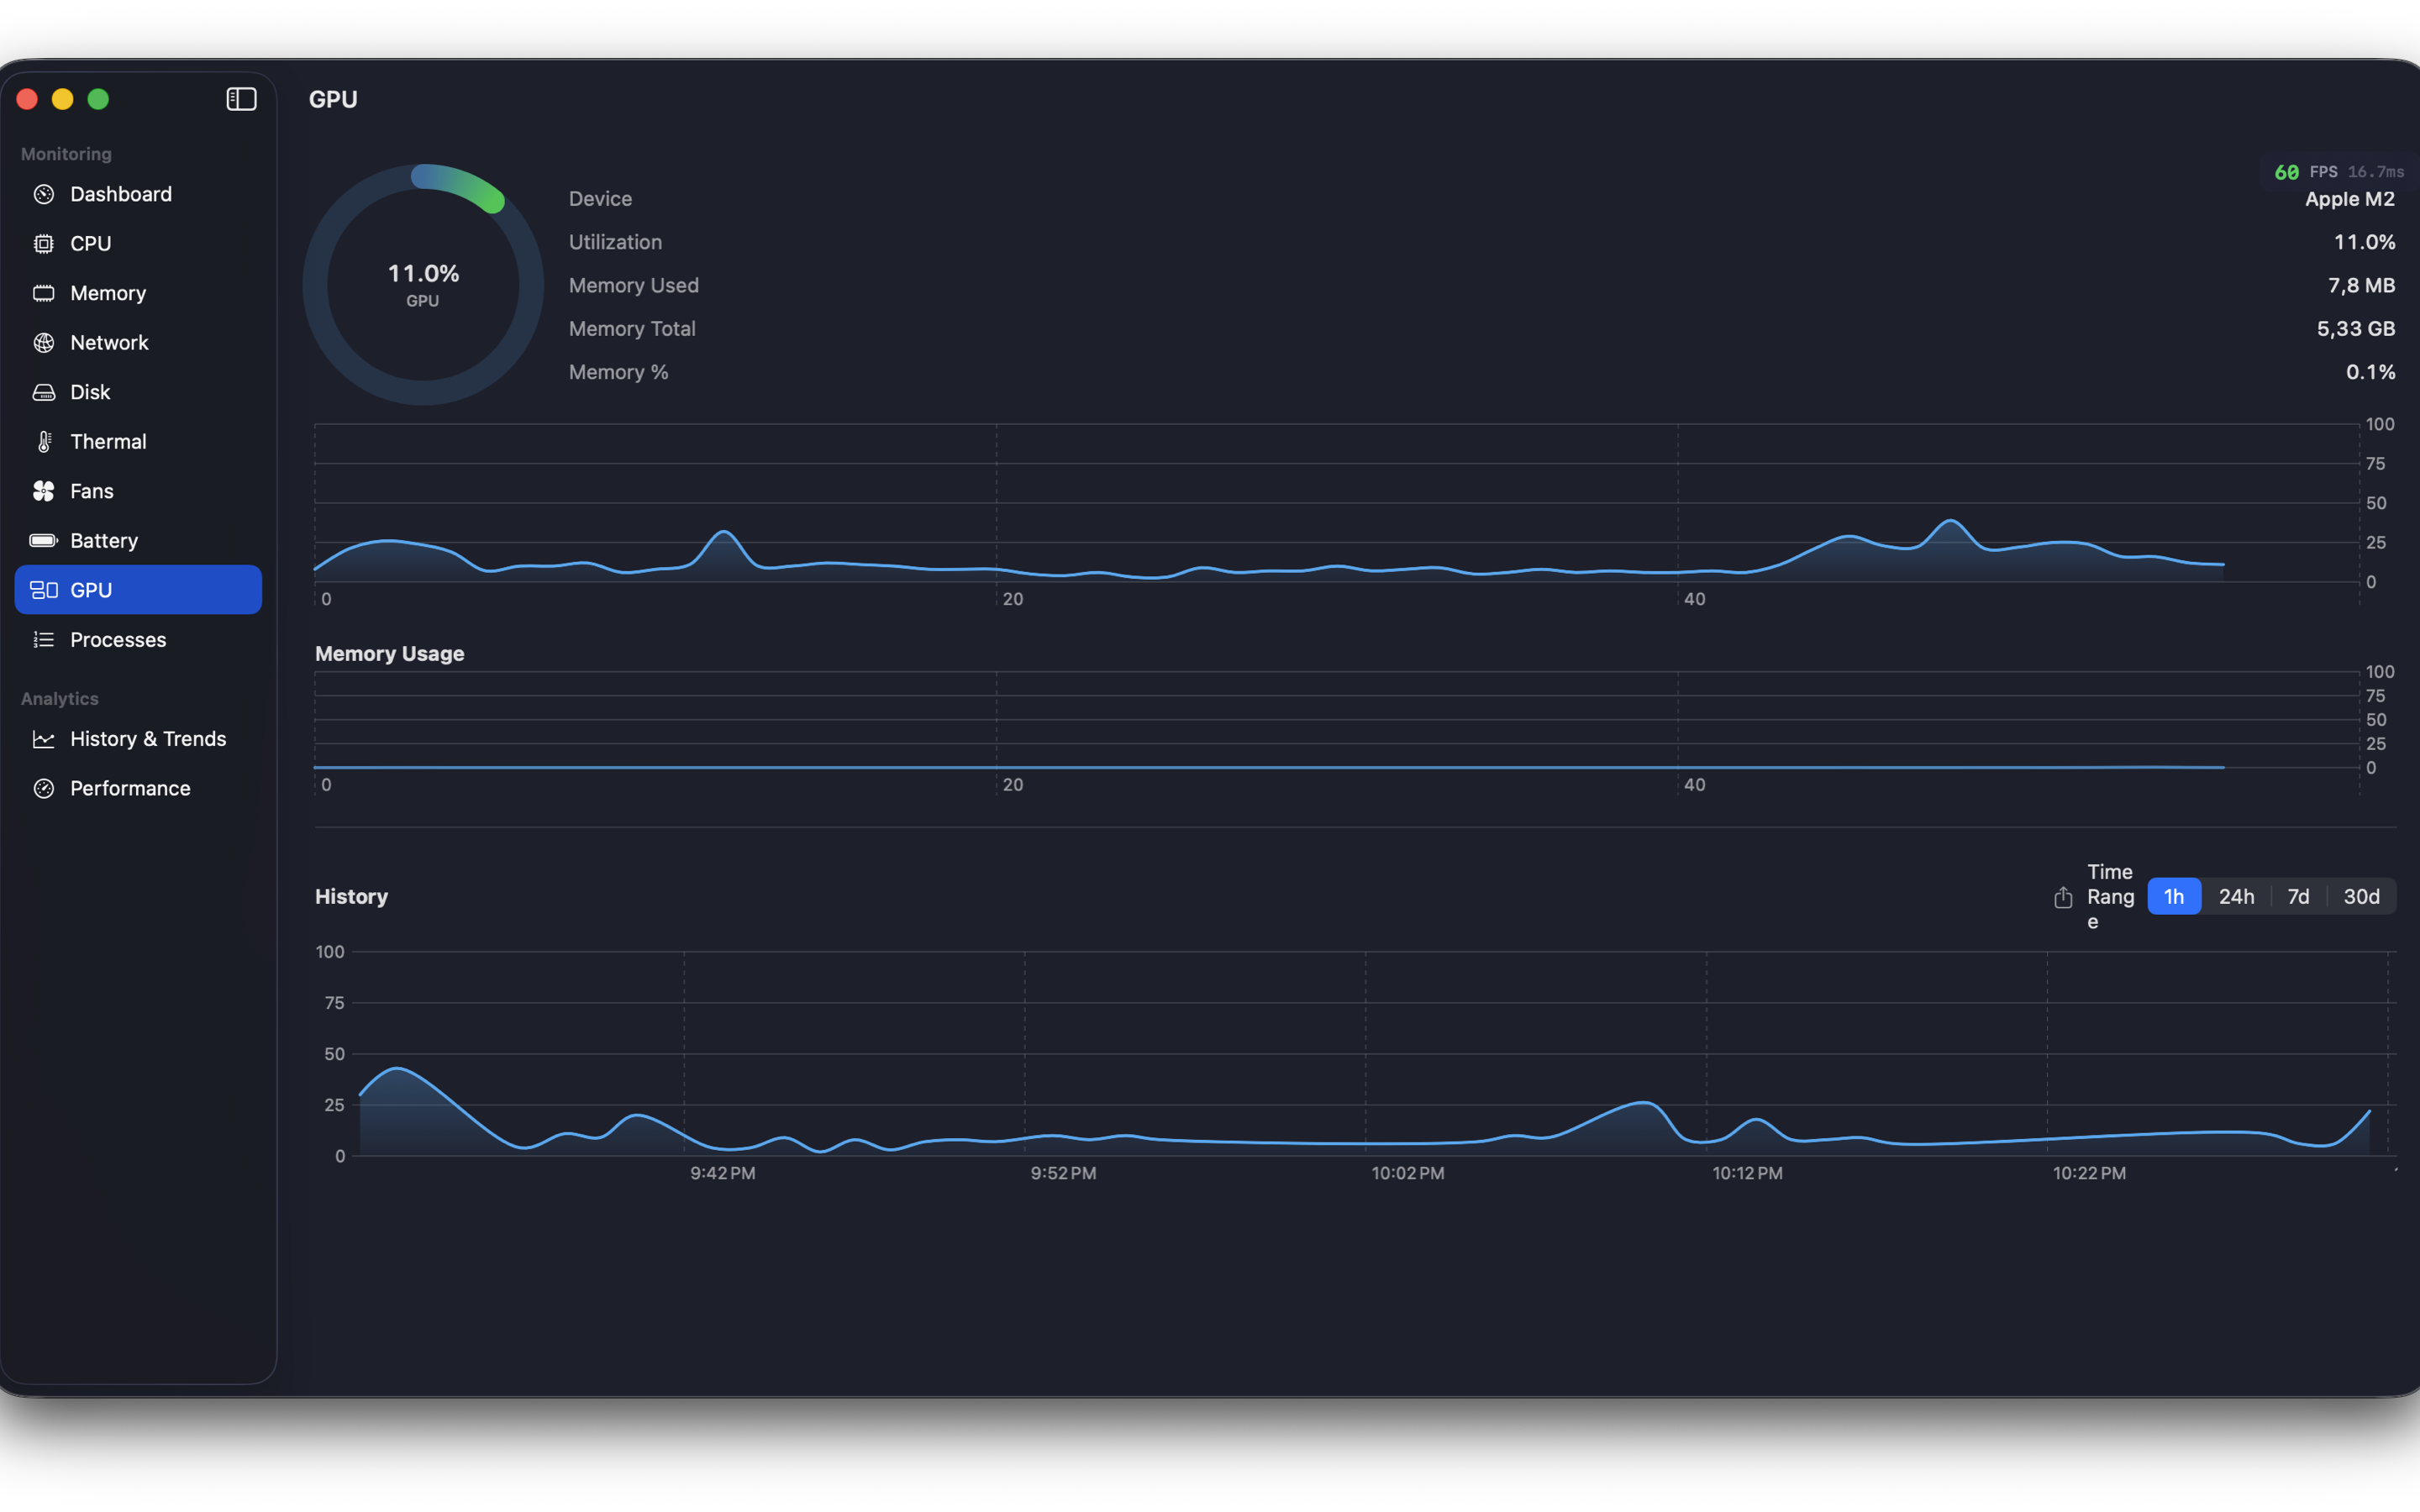
Task: Switch to the Network monitor
Action: click(109, 342)
